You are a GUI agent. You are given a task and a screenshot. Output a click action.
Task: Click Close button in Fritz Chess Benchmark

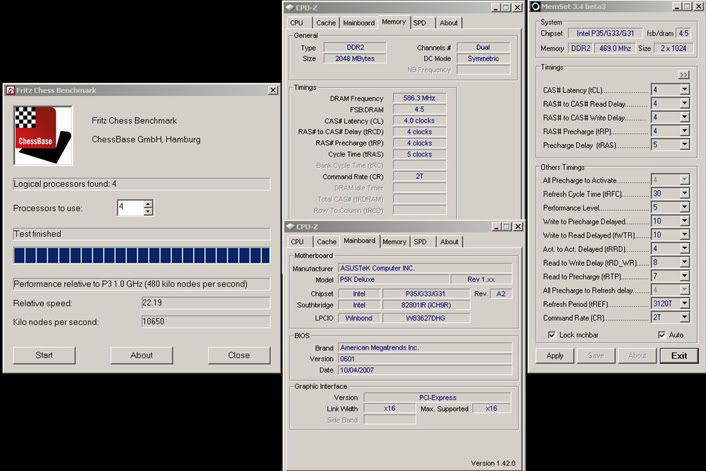pos(239,355)
